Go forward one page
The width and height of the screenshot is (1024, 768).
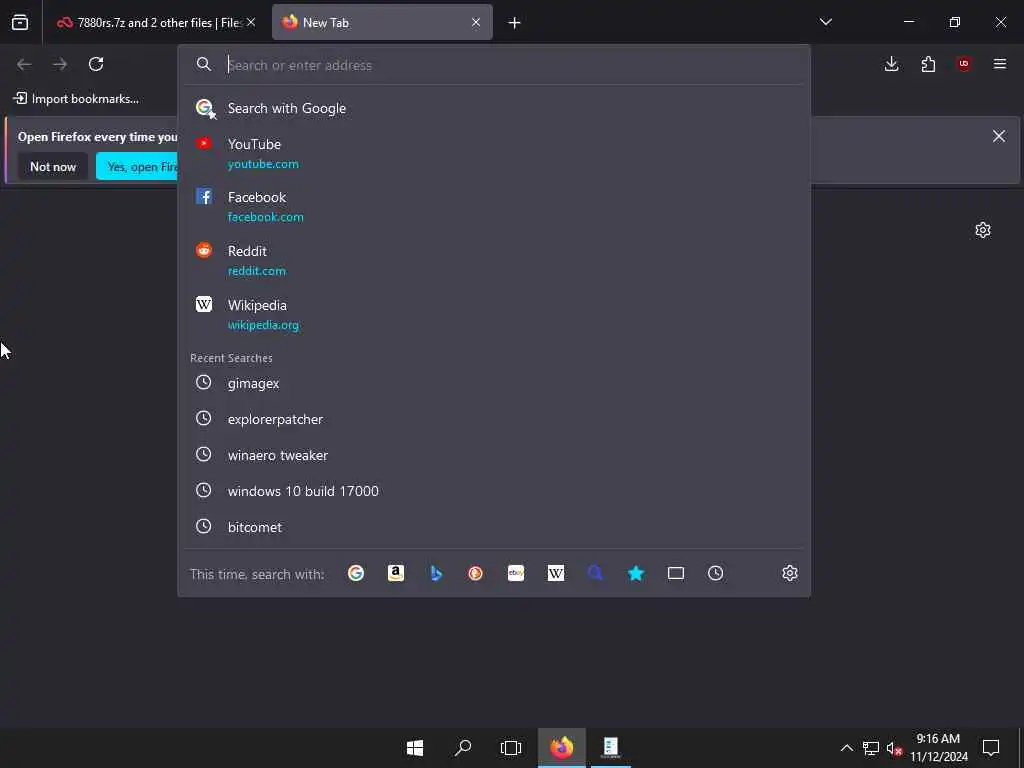click(x=60, y=64)
